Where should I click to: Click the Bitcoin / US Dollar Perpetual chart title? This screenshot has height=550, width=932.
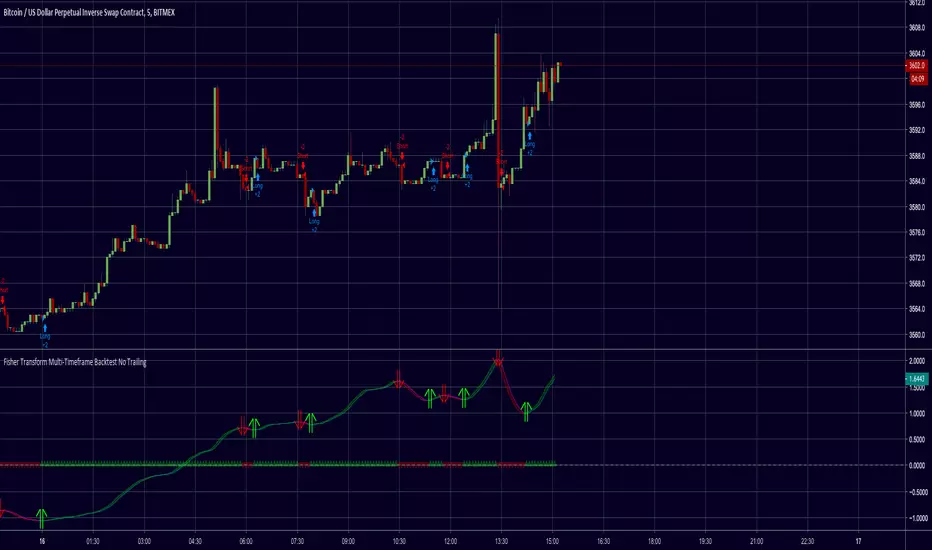[x=89, y=12]
